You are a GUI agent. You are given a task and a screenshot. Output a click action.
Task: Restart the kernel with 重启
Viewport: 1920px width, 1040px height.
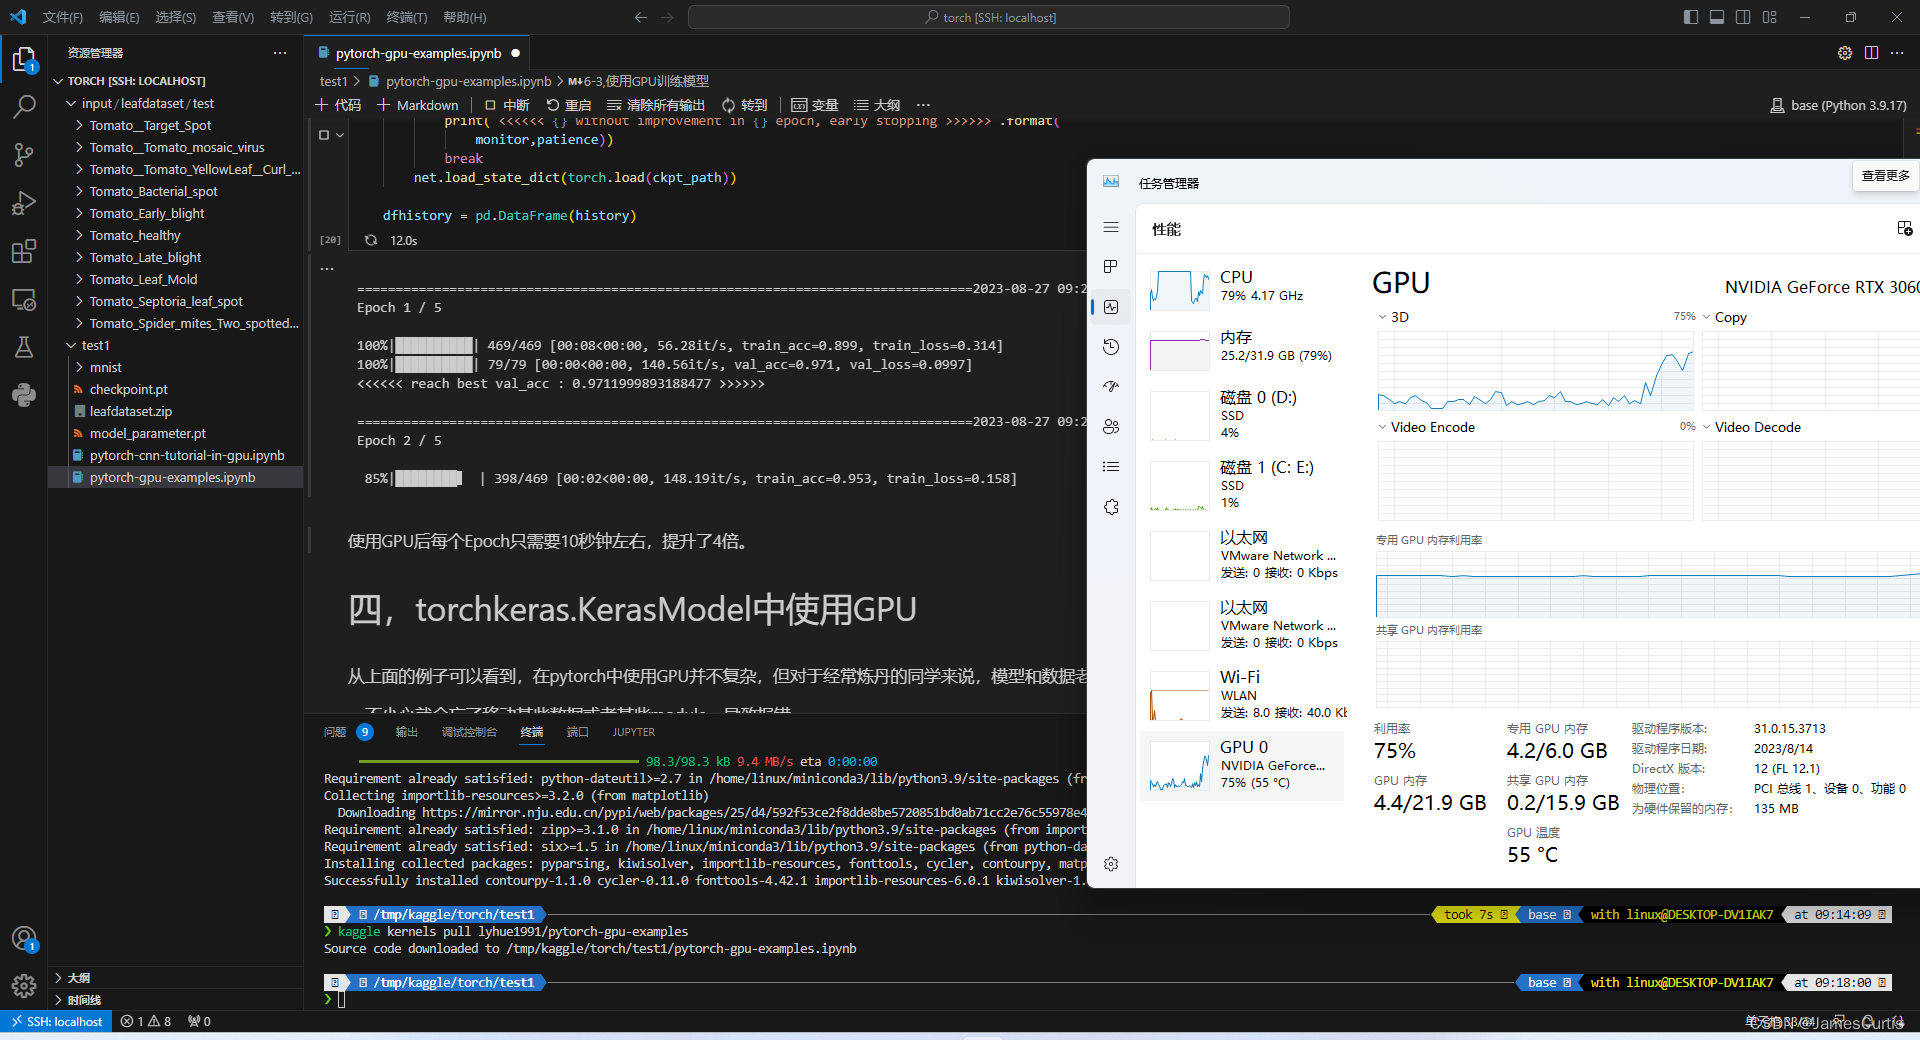(568, 105)
